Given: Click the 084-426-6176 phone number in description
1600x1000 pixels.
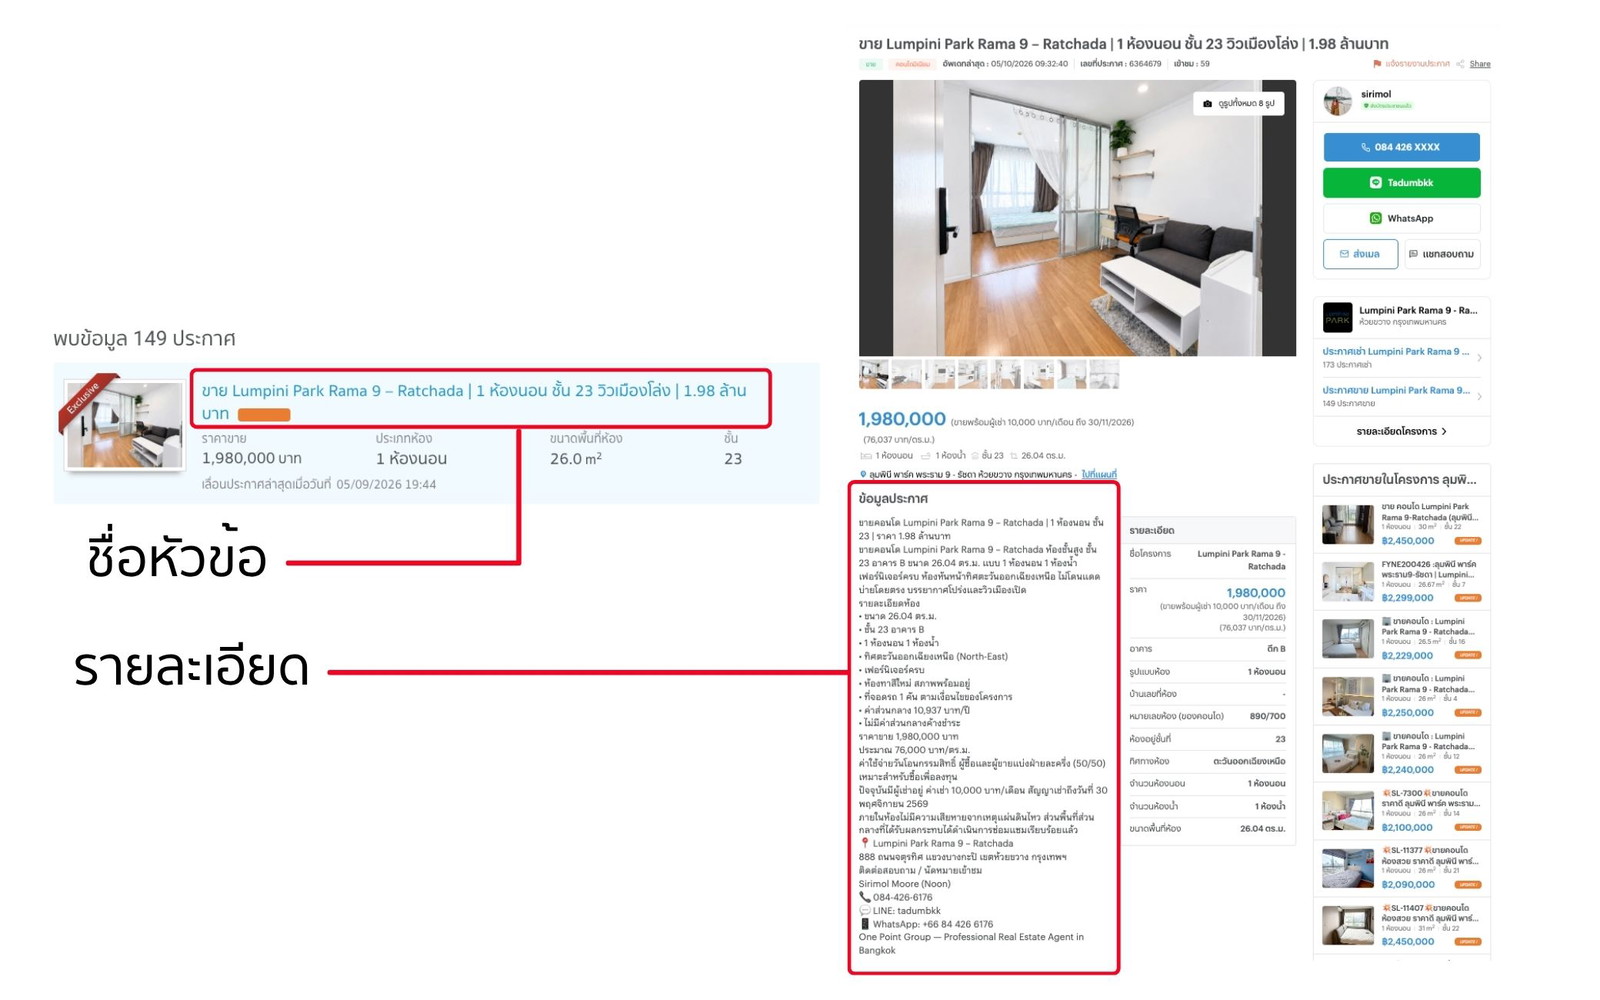Looking at the screenshot, I should point(901,897).
